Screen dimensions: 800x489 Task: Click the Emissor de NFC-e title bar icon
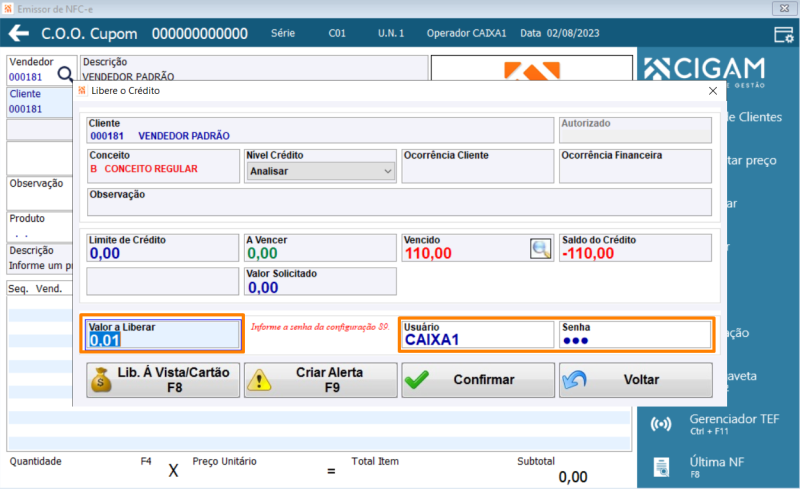pos(8,9)
